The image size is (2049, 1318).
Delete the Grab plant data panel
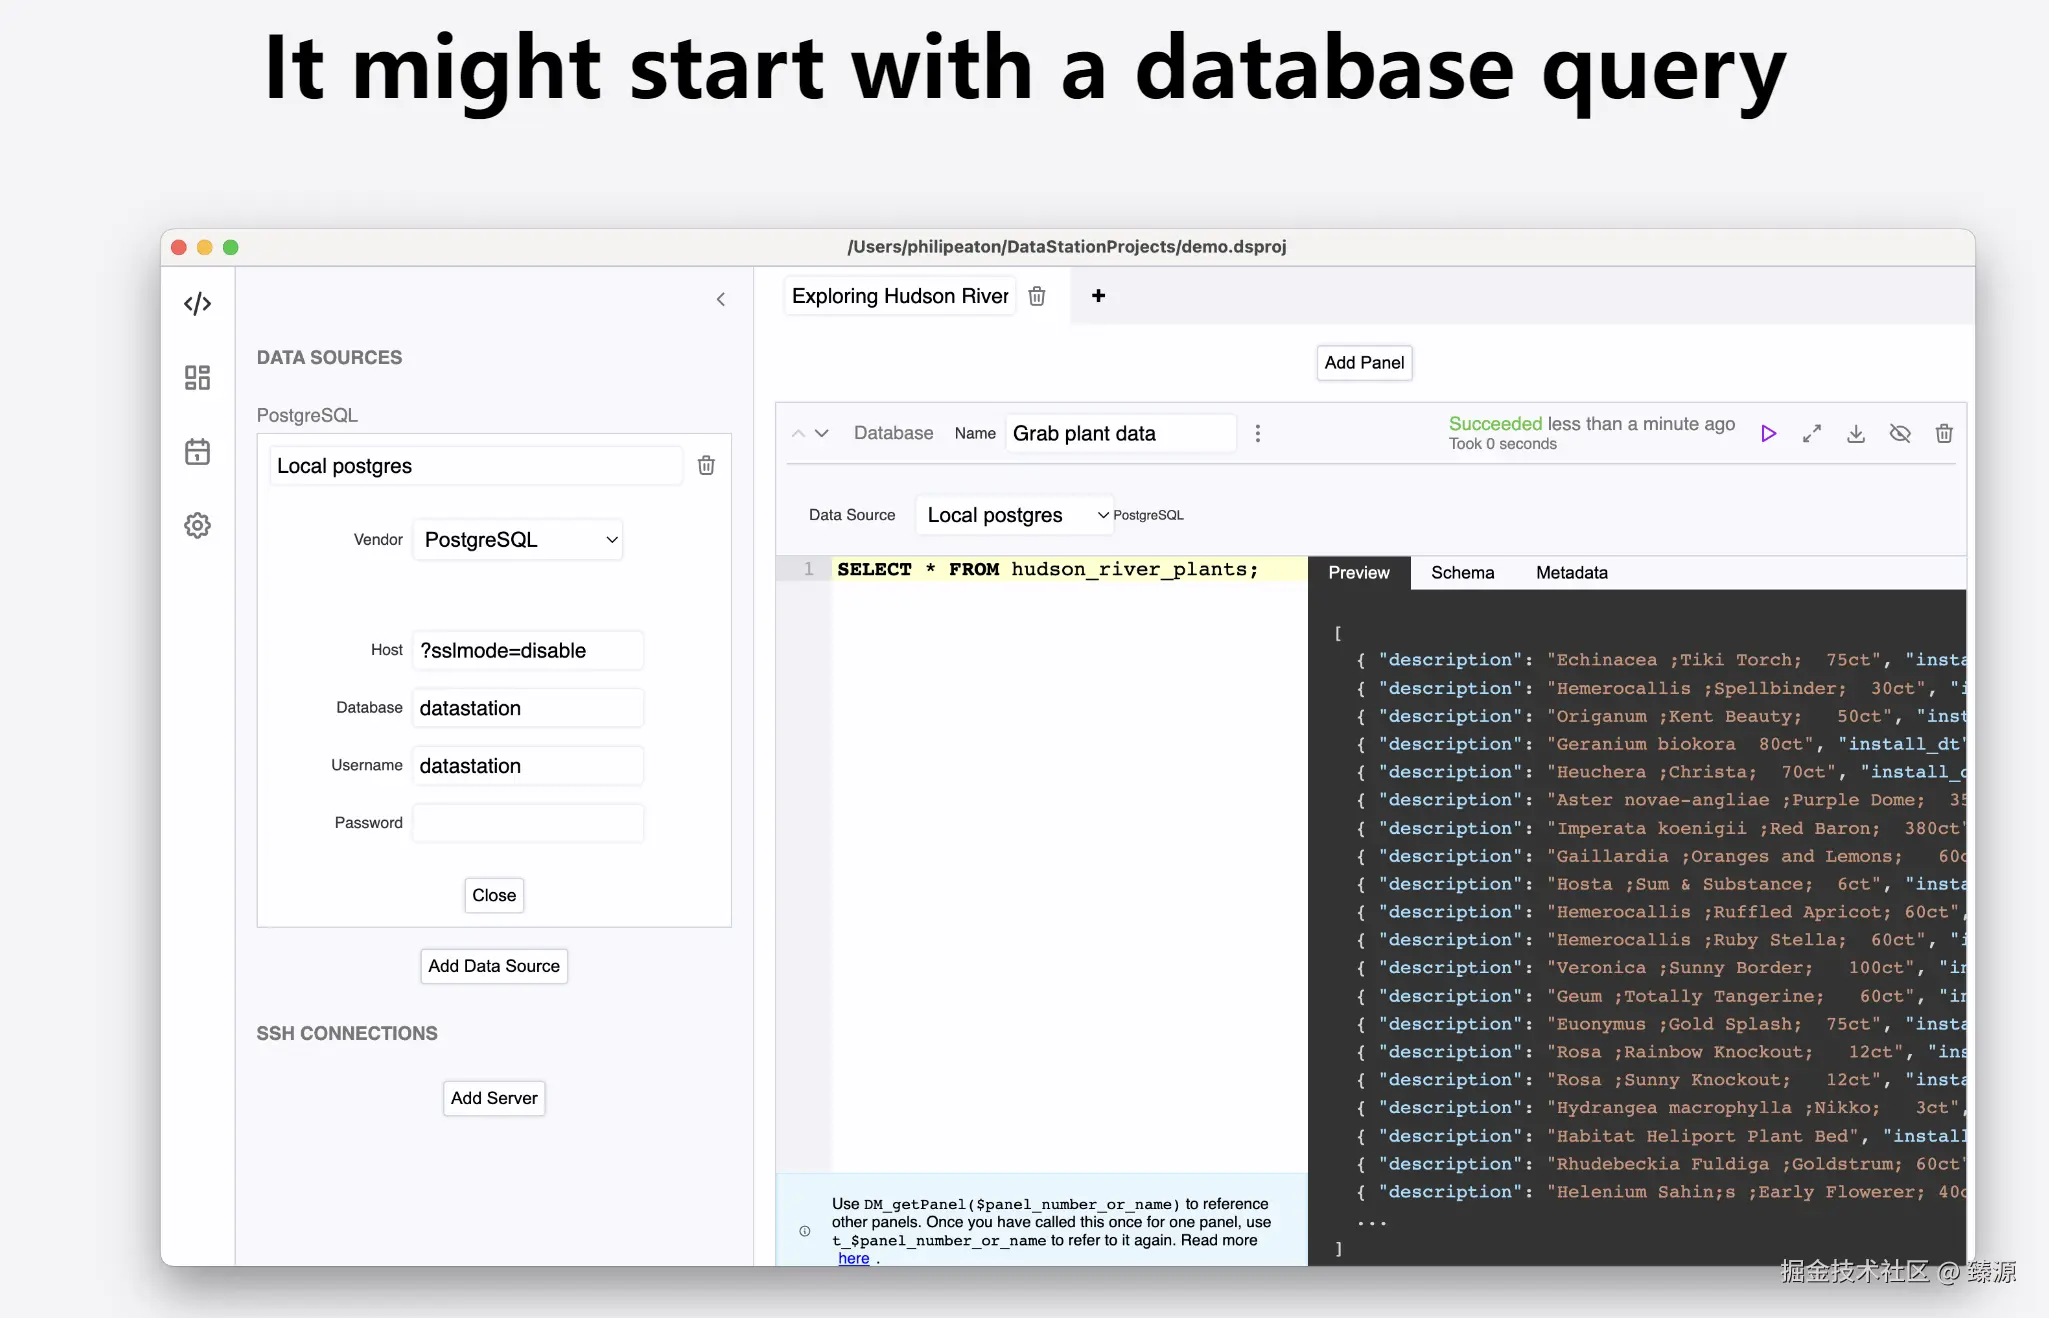[x=1944, y=434]
